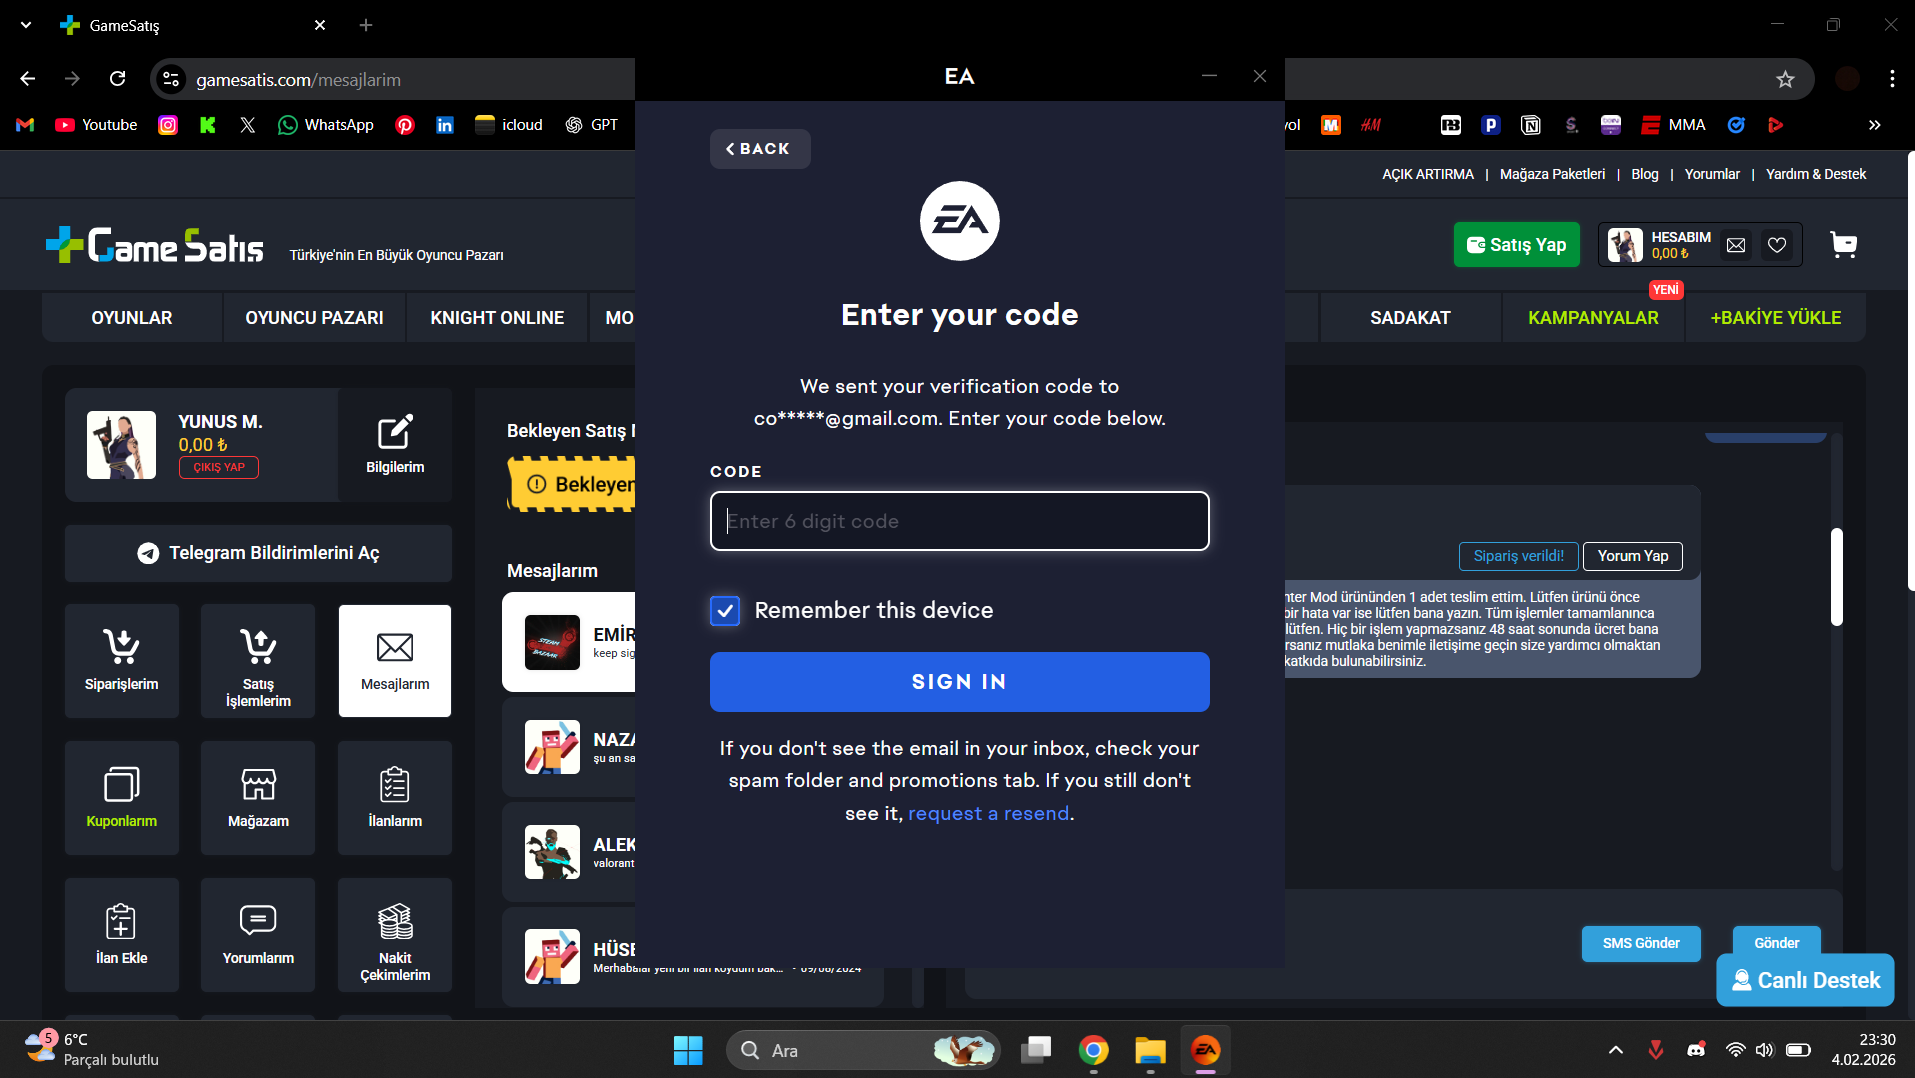This screenshot has height=1078, width=1915.
Task: Open the Kuponlarım tile
Action: (x=122, y=798)
